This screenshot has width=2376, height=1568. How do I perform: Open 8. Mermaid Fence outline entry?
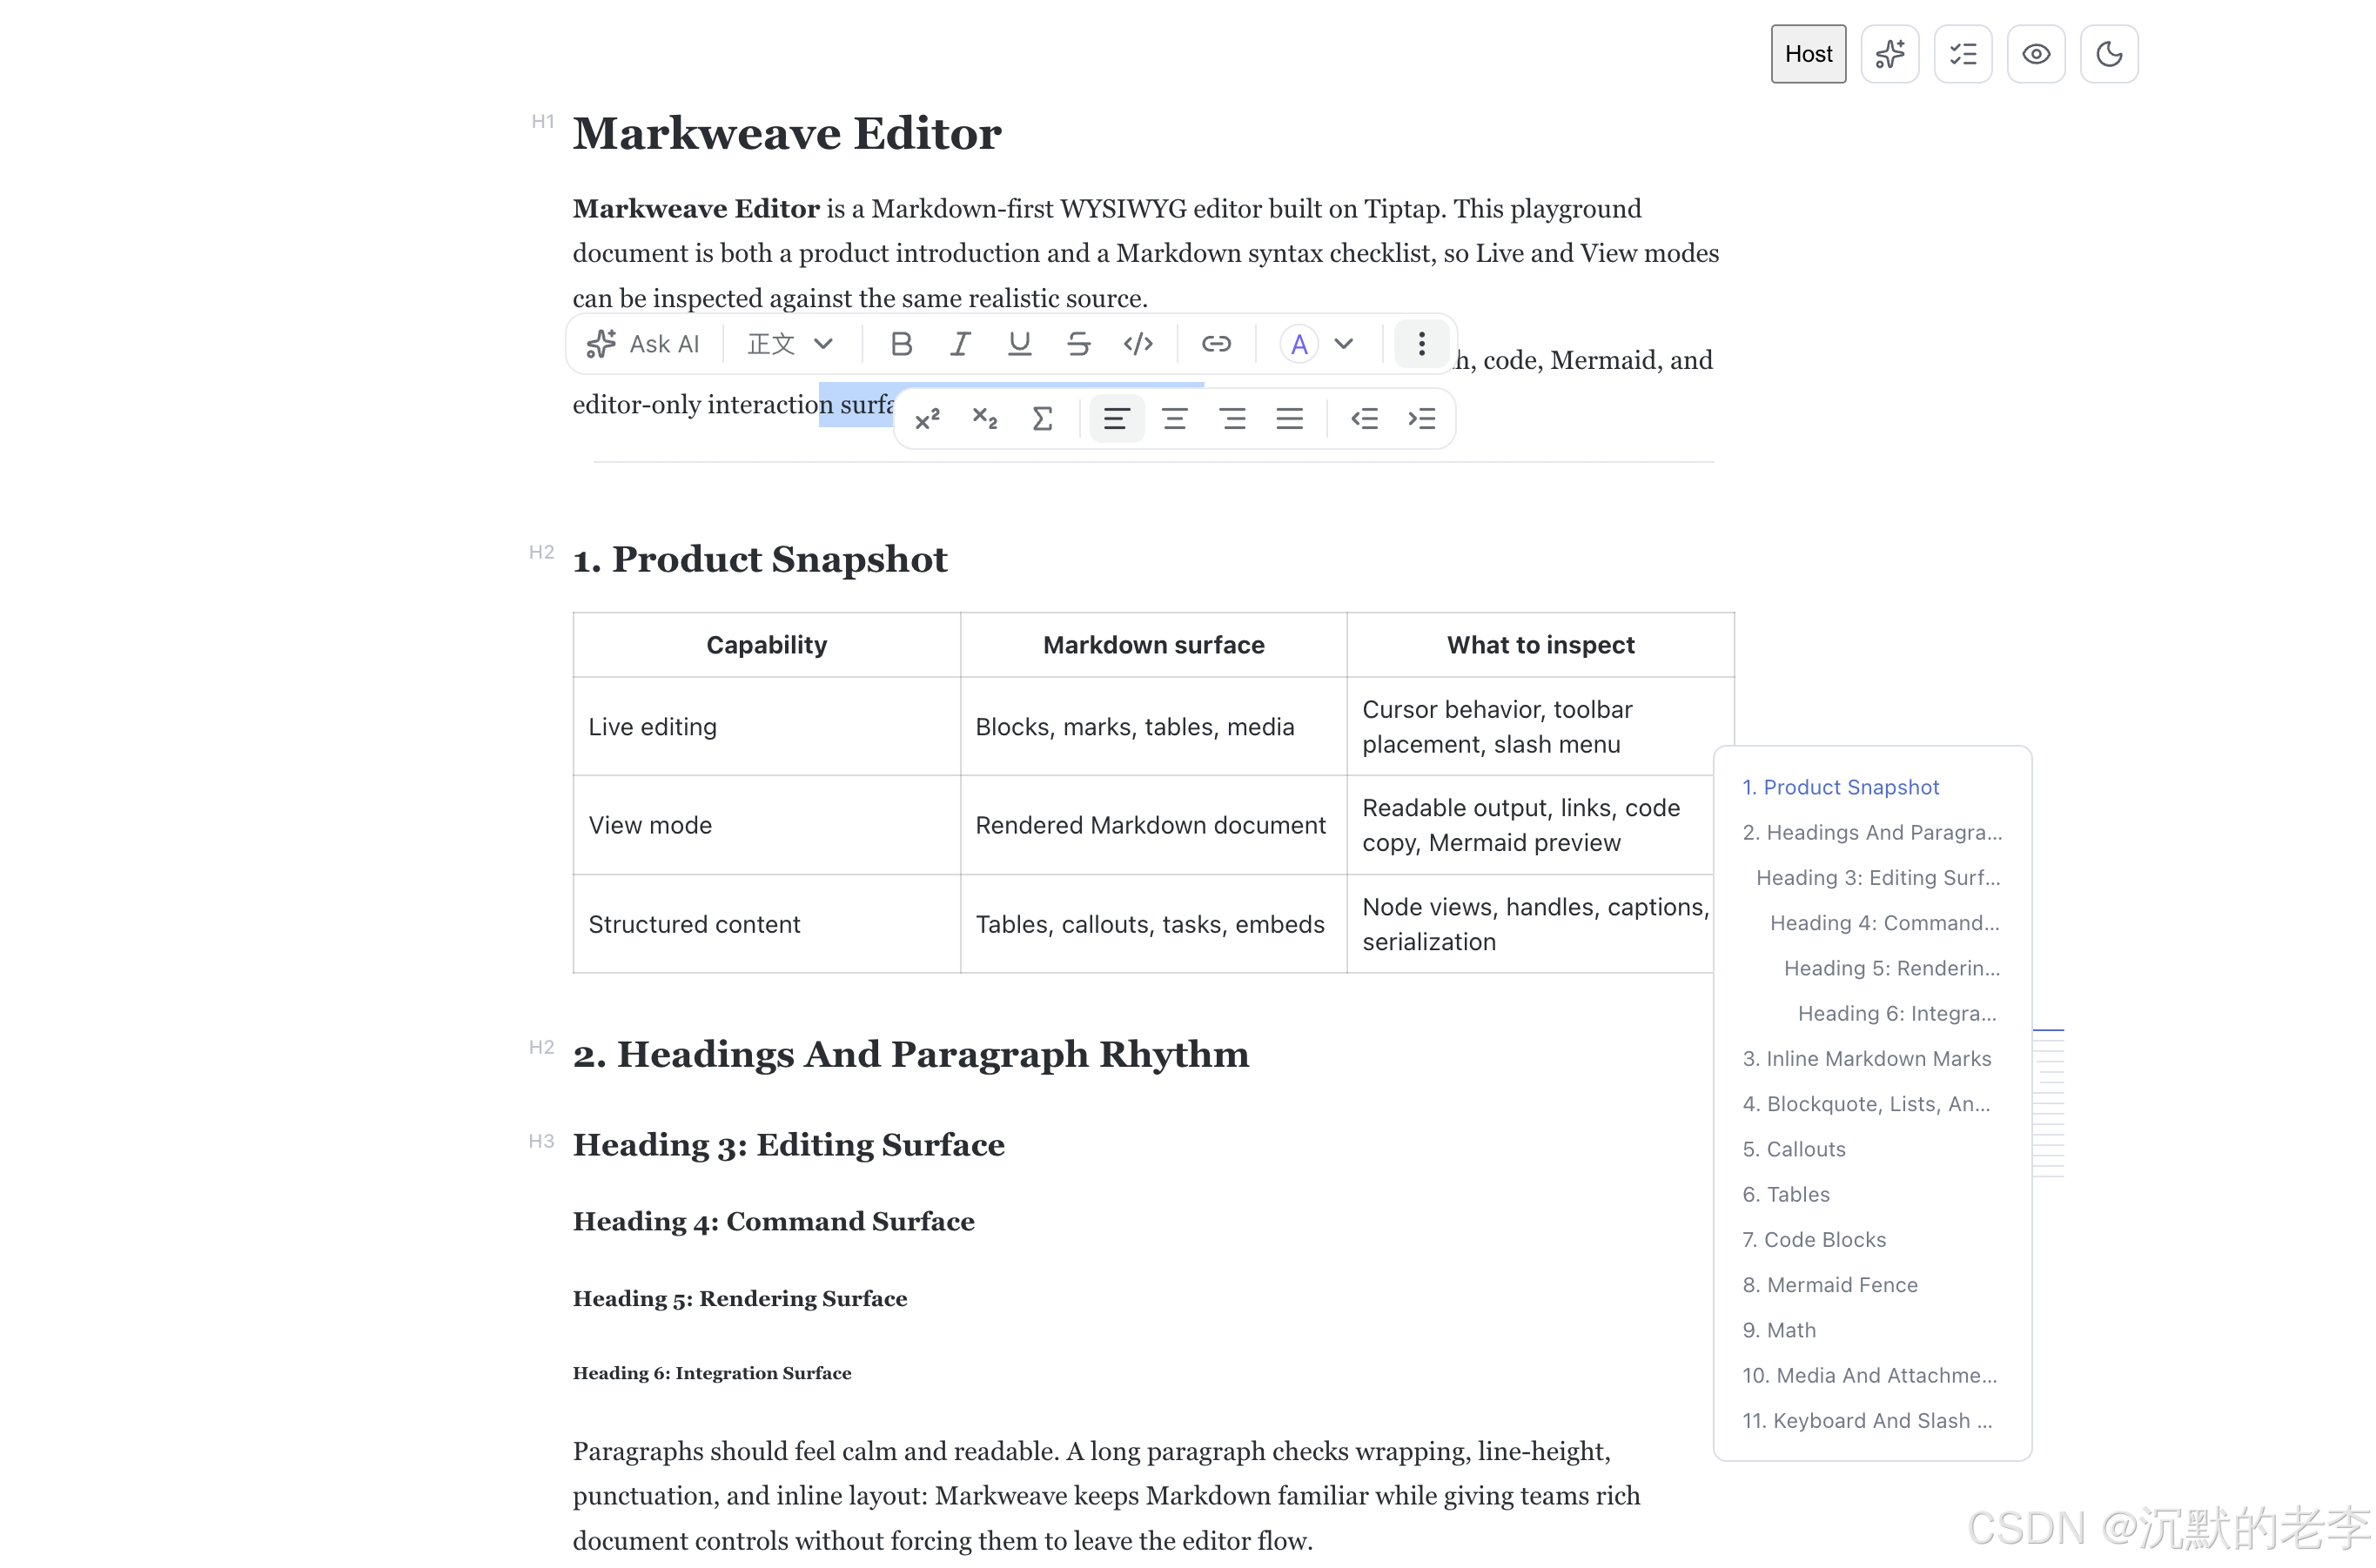pyautogui.click(x=1830, y=1285)
